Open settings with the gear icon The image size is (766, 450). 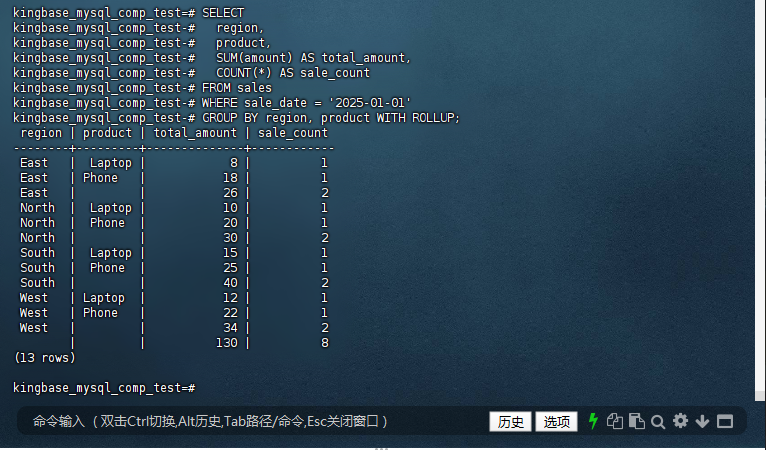pyautogui.click(x=680, y=421)
